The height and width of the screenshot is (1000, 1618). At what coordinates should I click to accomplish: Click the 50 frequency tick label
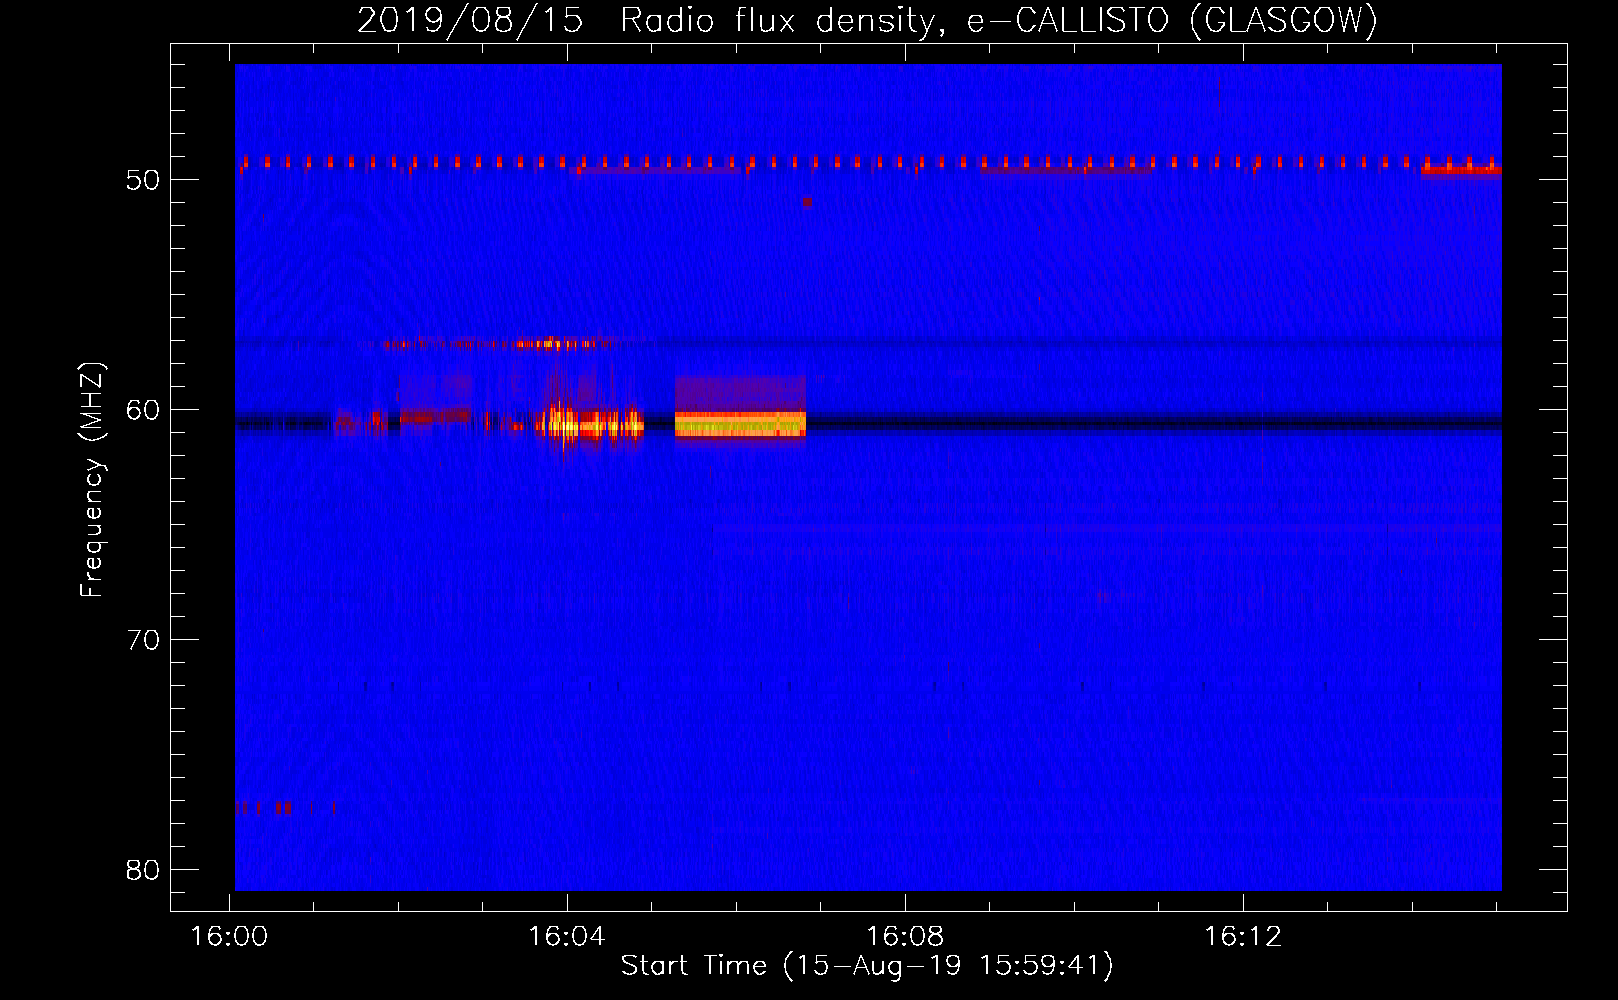point(144,180)
